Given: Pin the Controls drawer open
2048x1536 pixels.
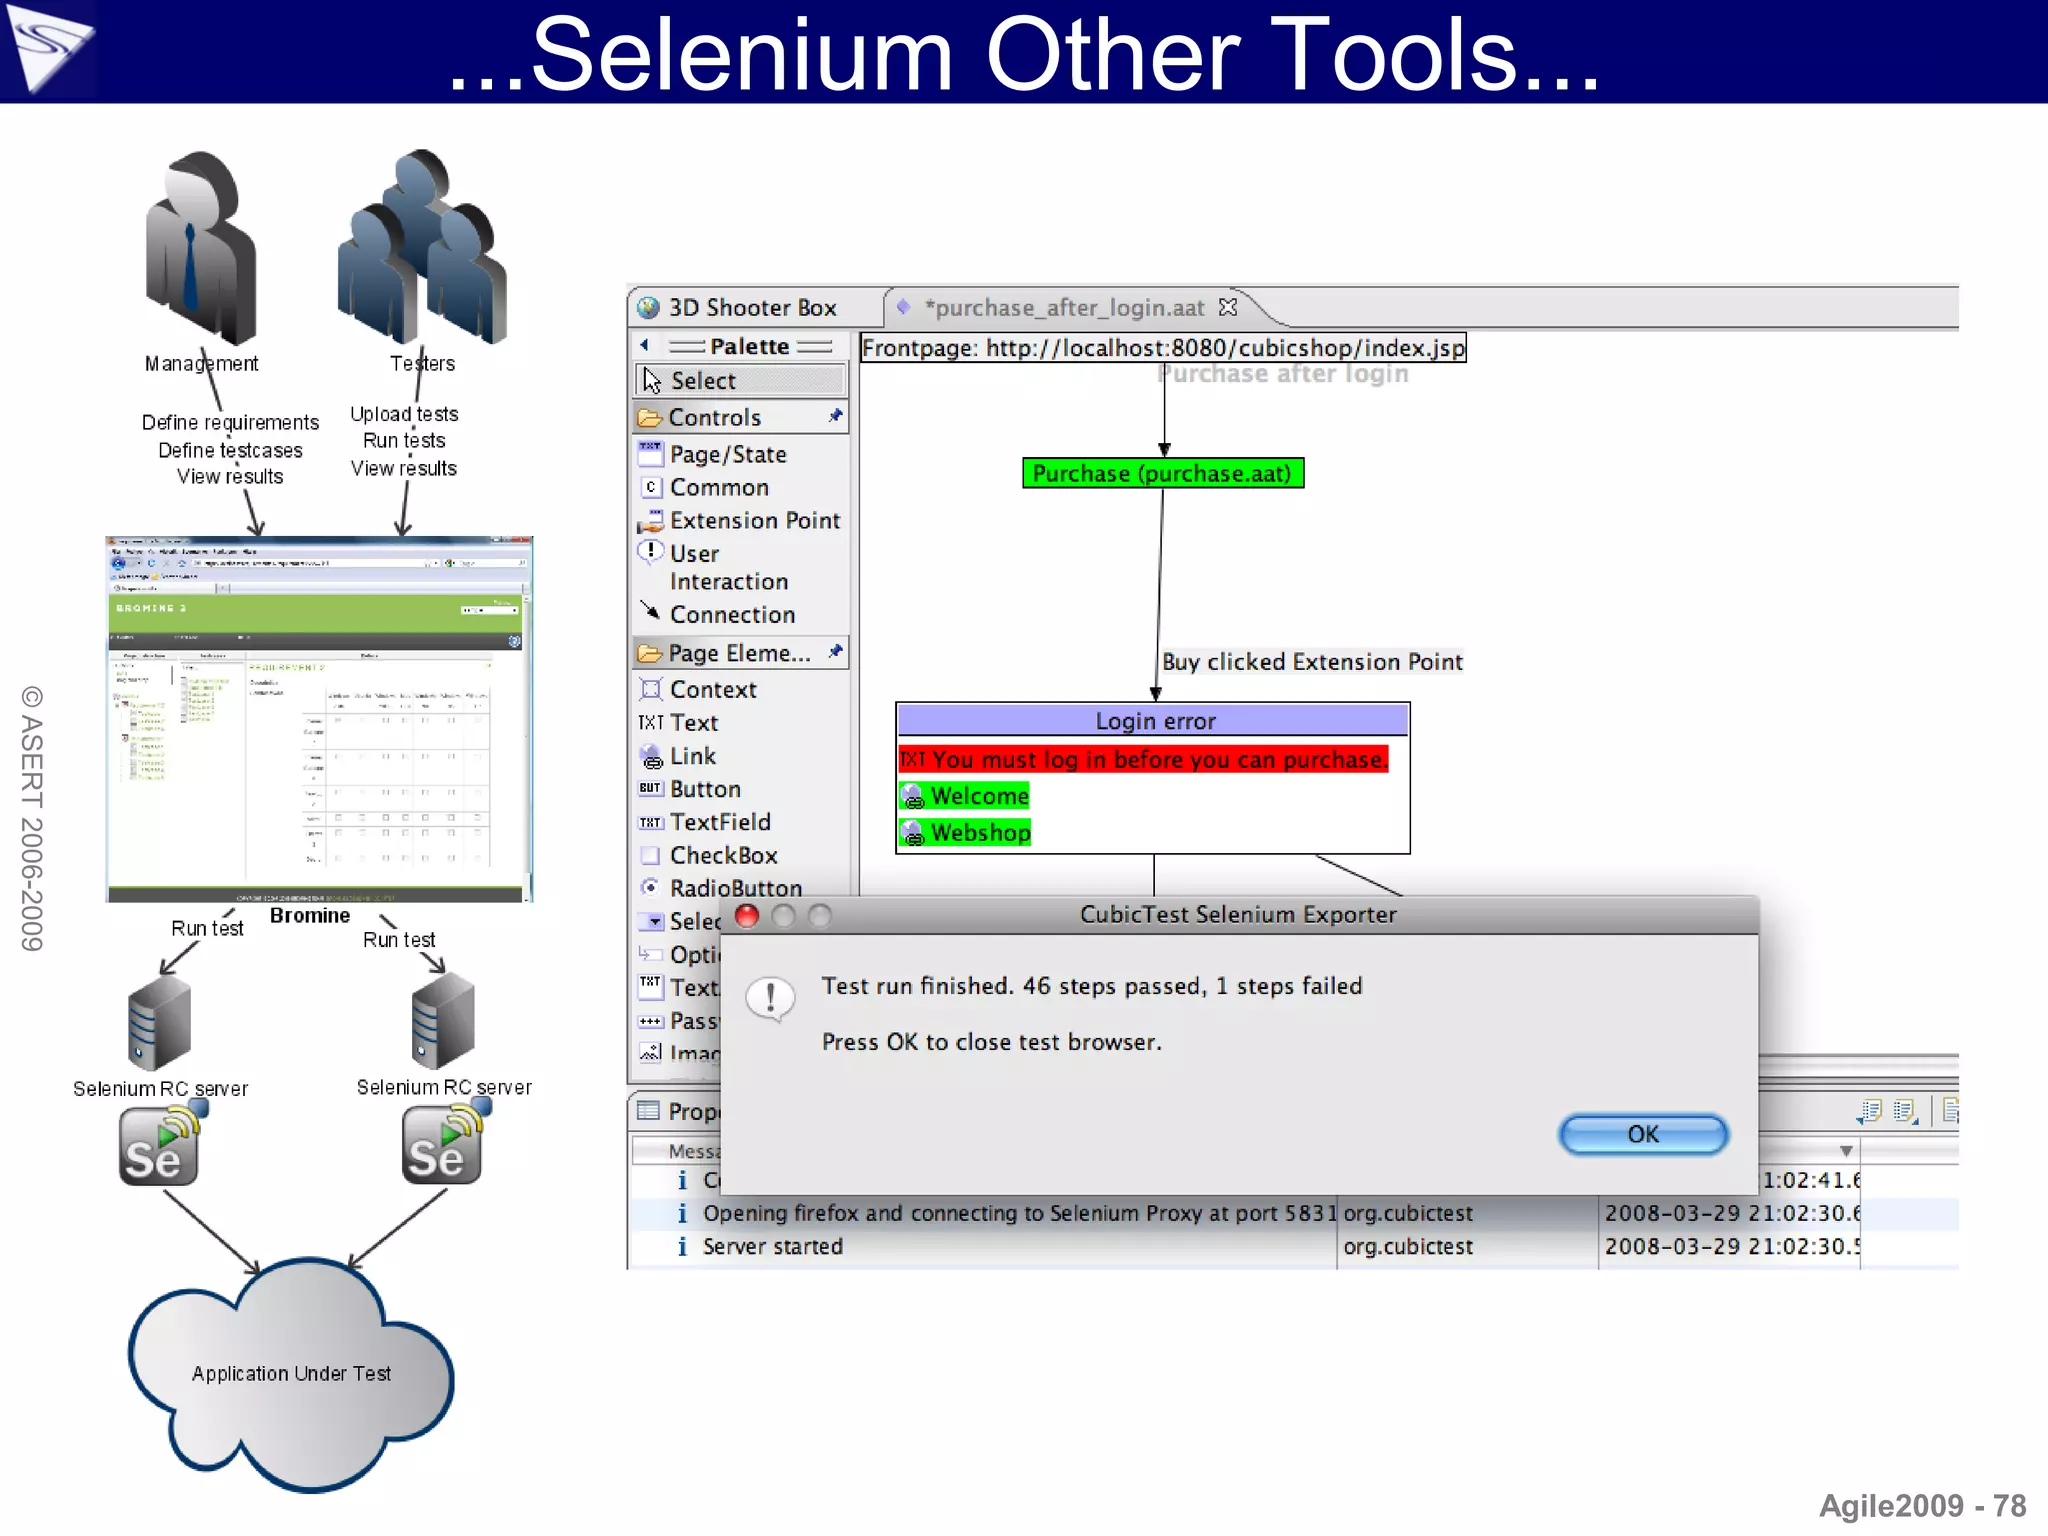Looking at the screenshot, I should (835, 415).
